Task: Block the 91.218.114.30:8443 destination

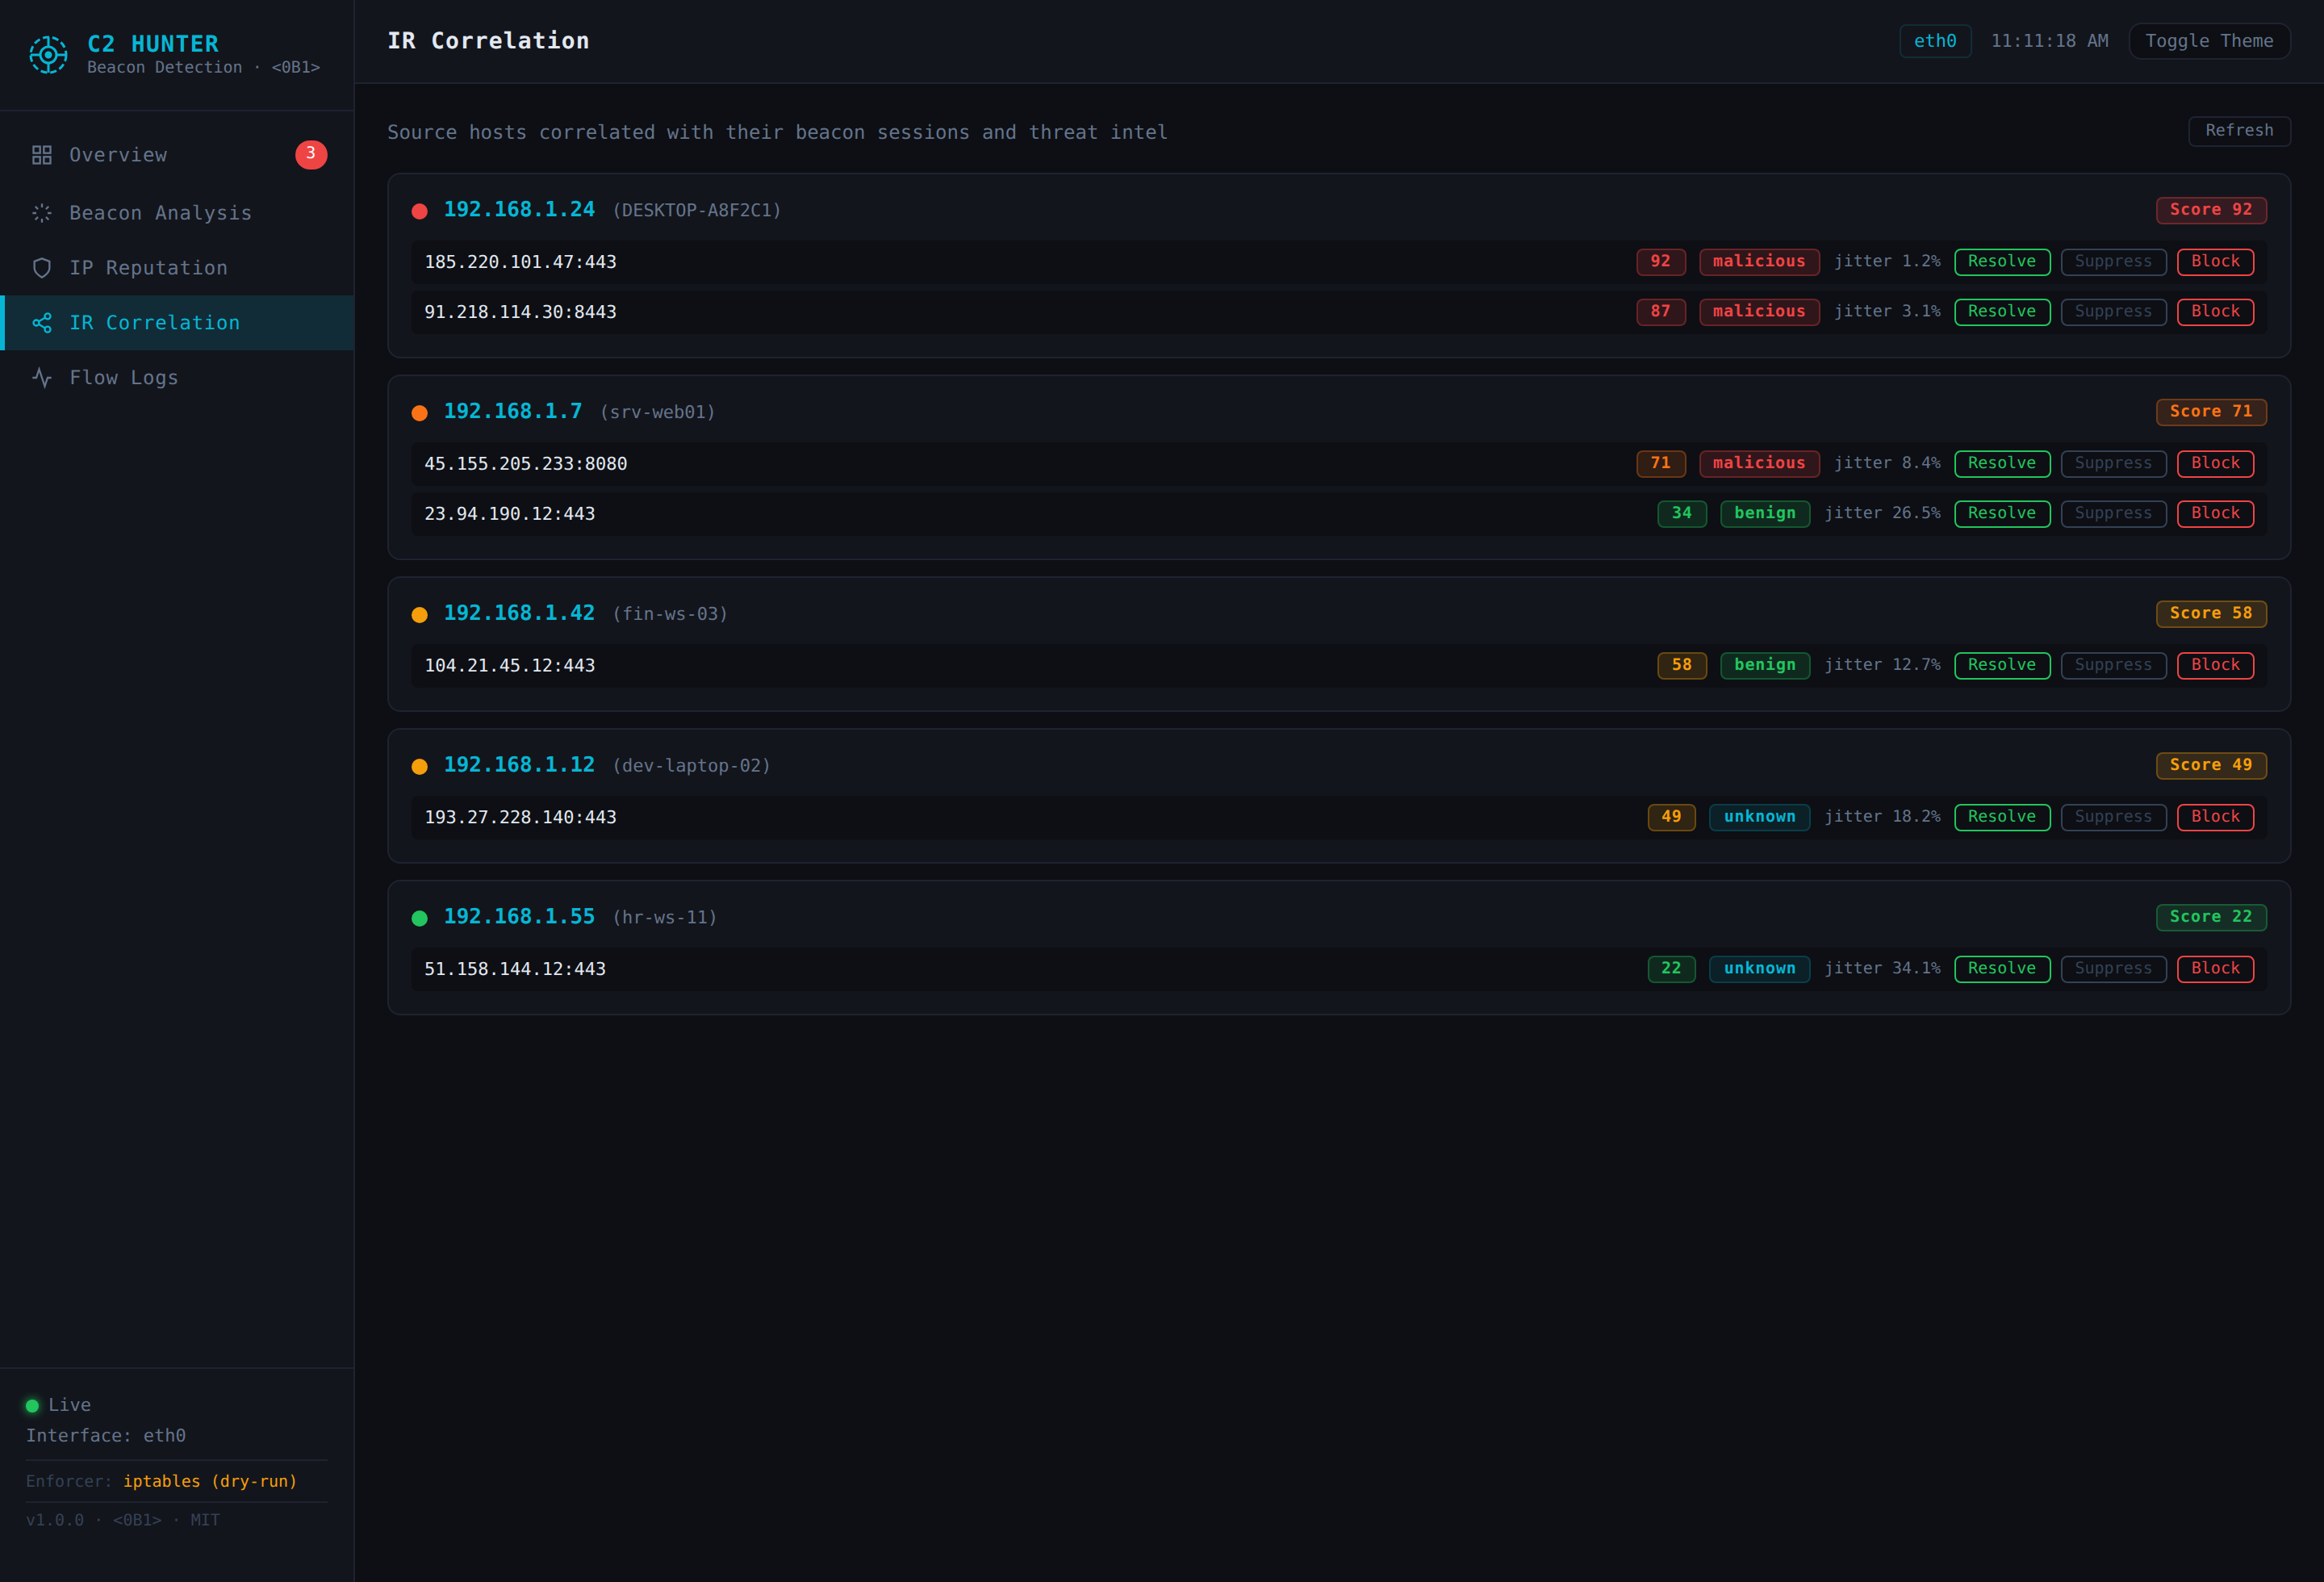Action: click(2215, 312)
